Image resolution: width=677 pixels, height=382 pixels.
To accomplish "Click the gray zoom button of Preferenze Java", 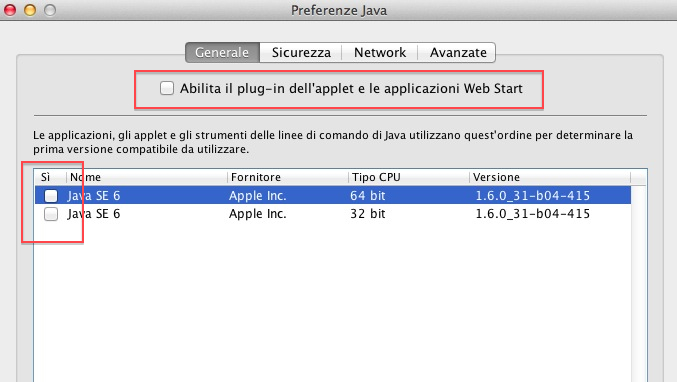I will click(x=50, y=9).
